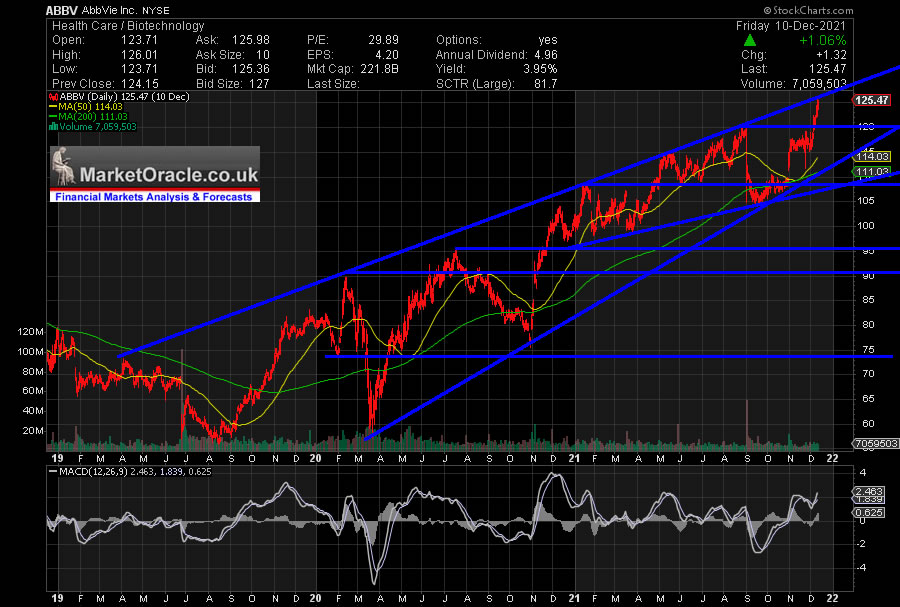This screenshot has height=607, width=900.
Task: Click the green Volume legend entry
Action: click(x=93, y=126)
